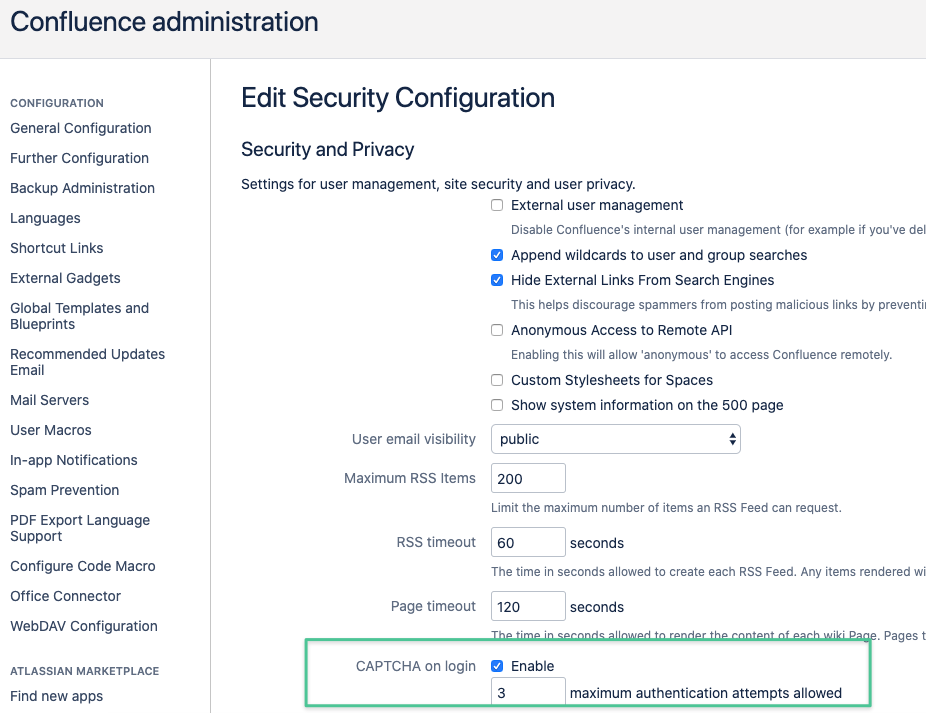The height and width of the screenshot is (713, 926).
Task: Open In-app Notifications settings
Action: (x=74, y=460)
